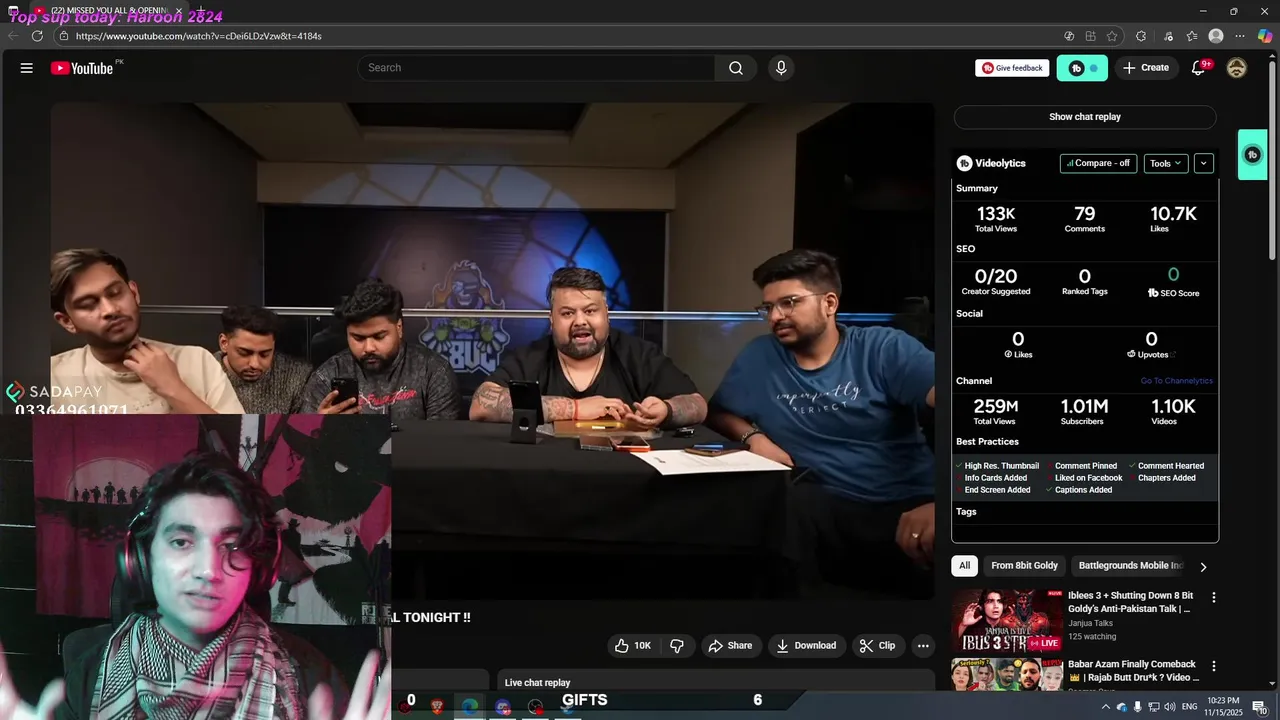
Task: Select the MISSED YOU ALL browser tab
Action: [108, 11]
